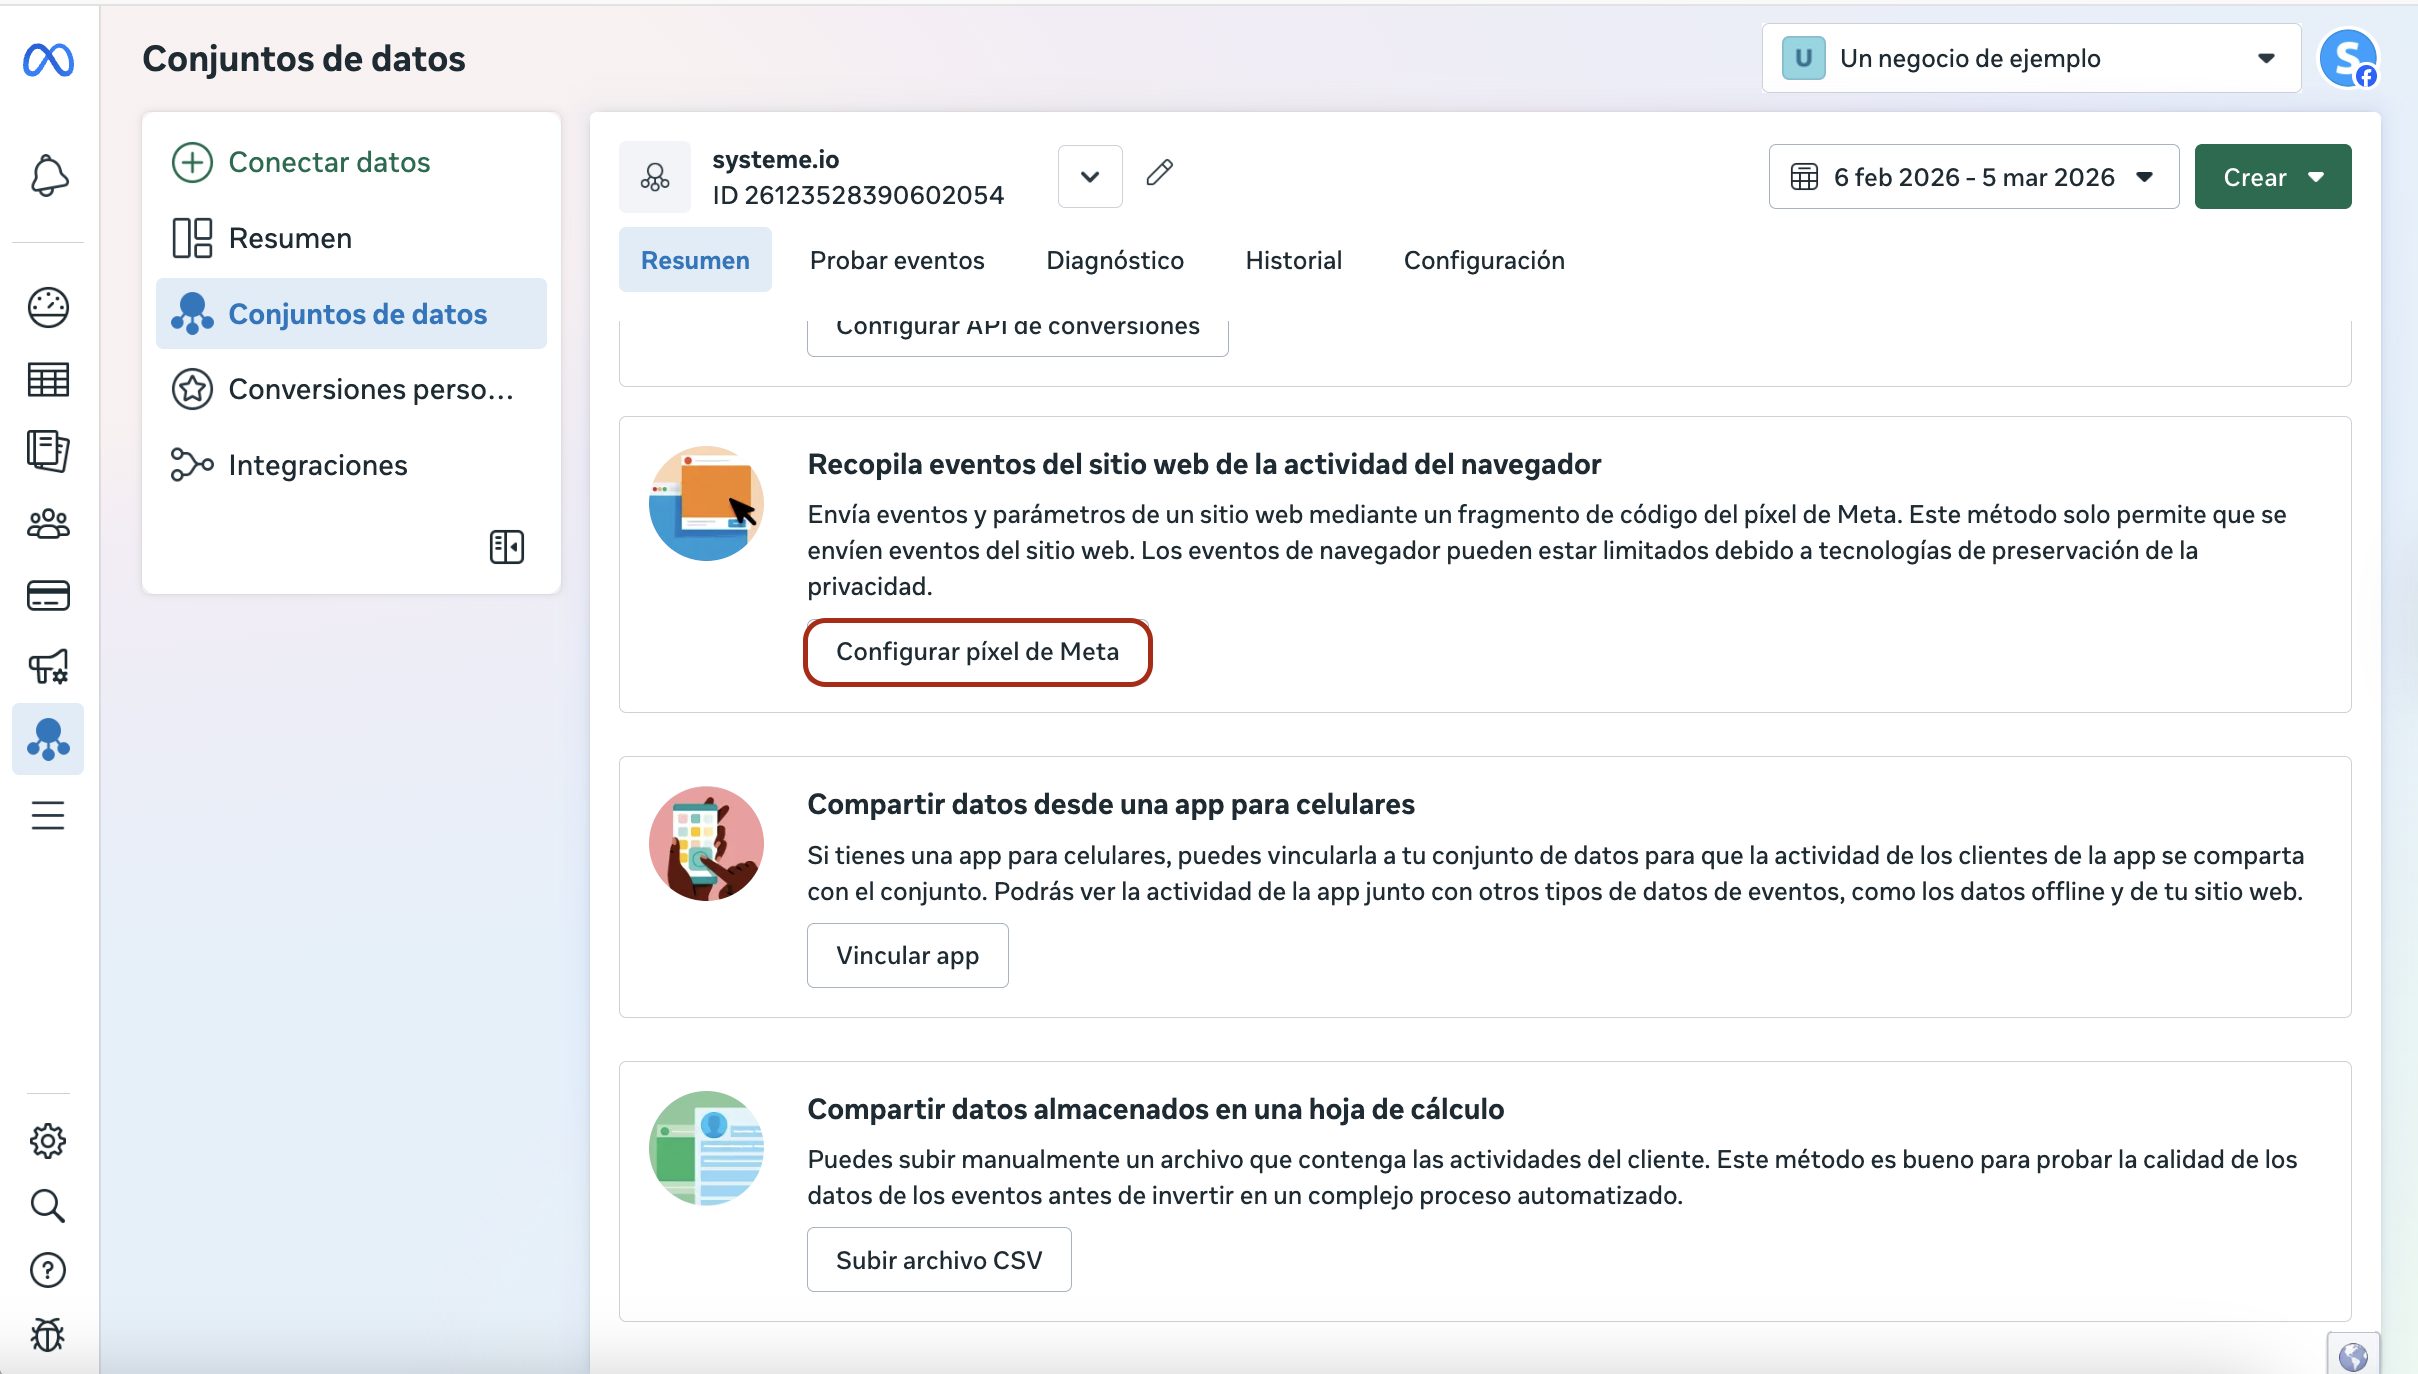The height and width of the screenshot is (1374, 2418).
Task: Open the search magnifier icon
Action: click(x=48, y=1206)
